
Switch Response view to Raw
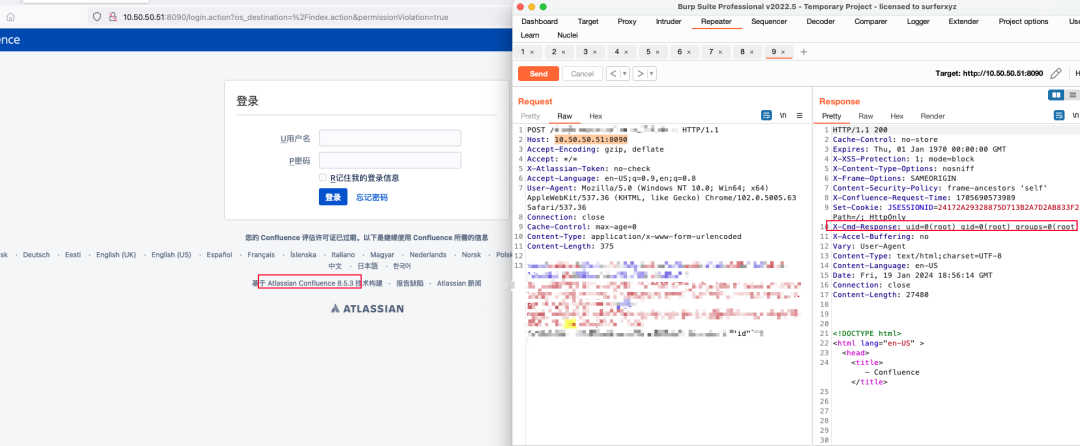pos(866,116)
